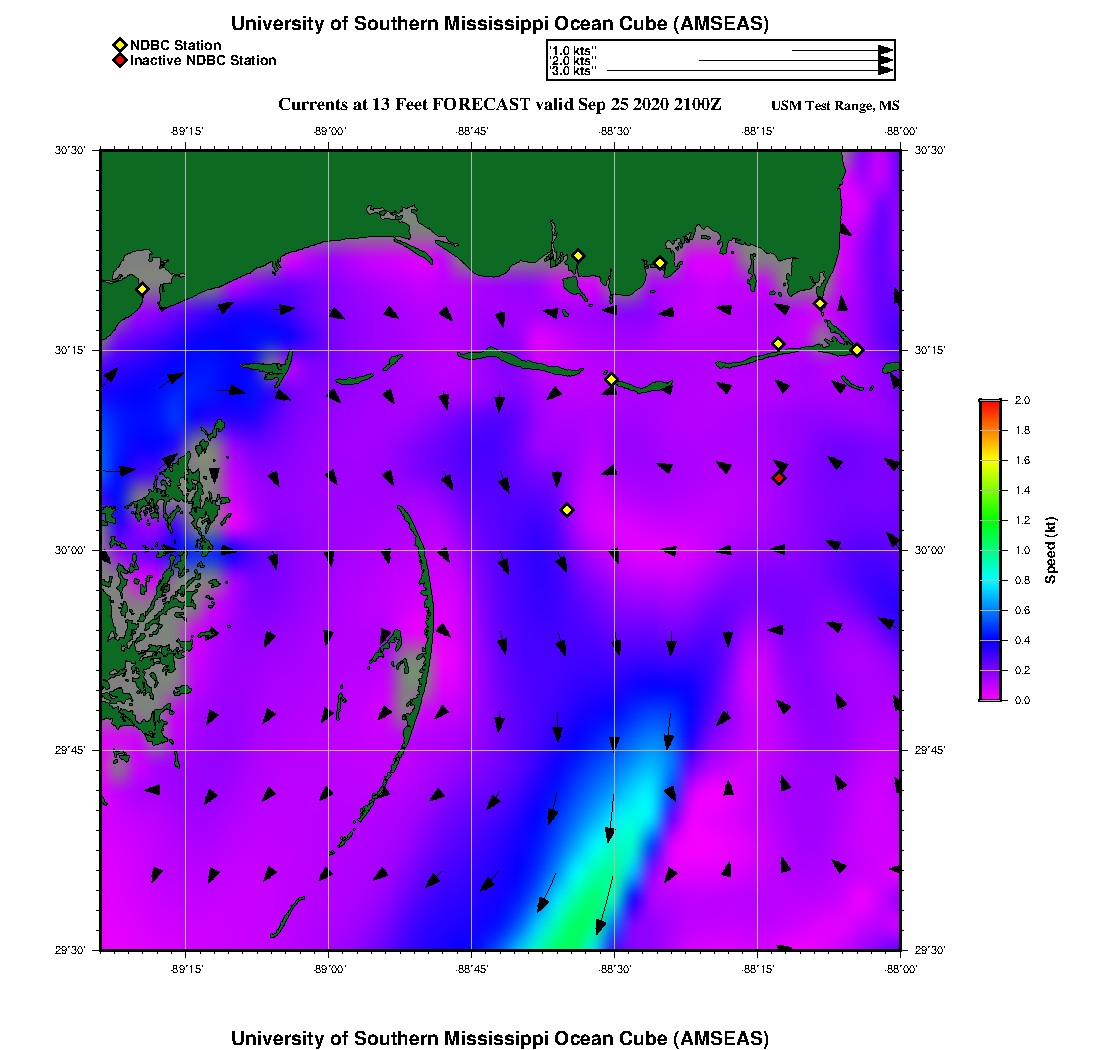This screenshot has width=1100, height=1050.
Task: Click the 'NDBC Station' legend label
Action: pyautogui.click(x=176, y=45)
